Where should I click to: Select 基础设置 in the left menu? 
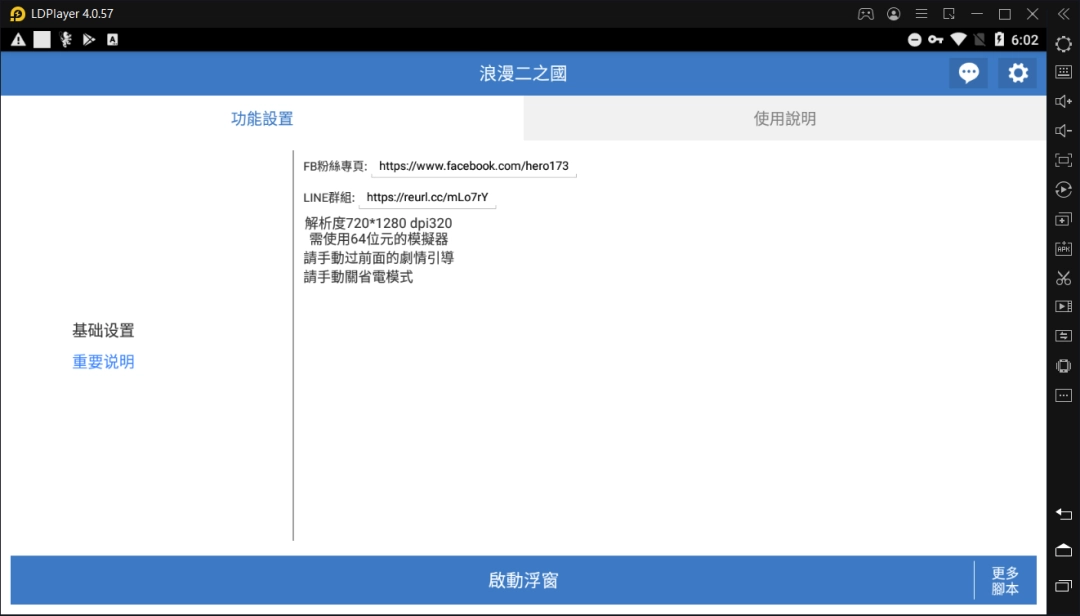(x=103, y=331)
